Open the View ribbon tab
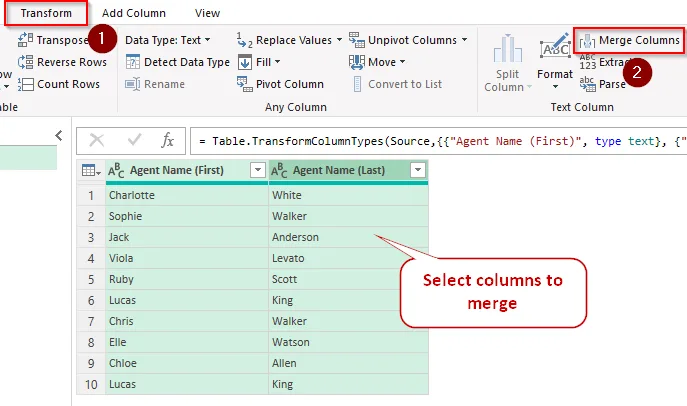The height and width of the screenshot is (406, 687). (x=207, y=13)
